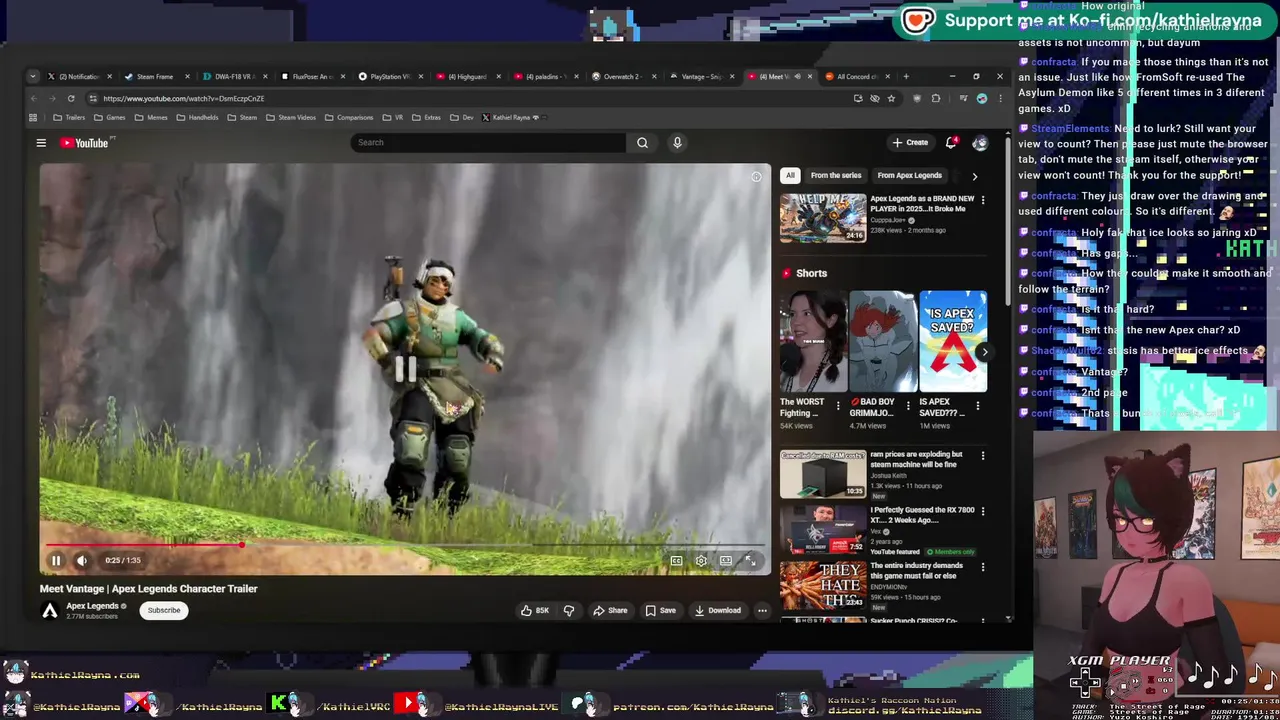Switch to the Overwatch 2 tab
Screen dimensions: 1280x720
(625, 76)
